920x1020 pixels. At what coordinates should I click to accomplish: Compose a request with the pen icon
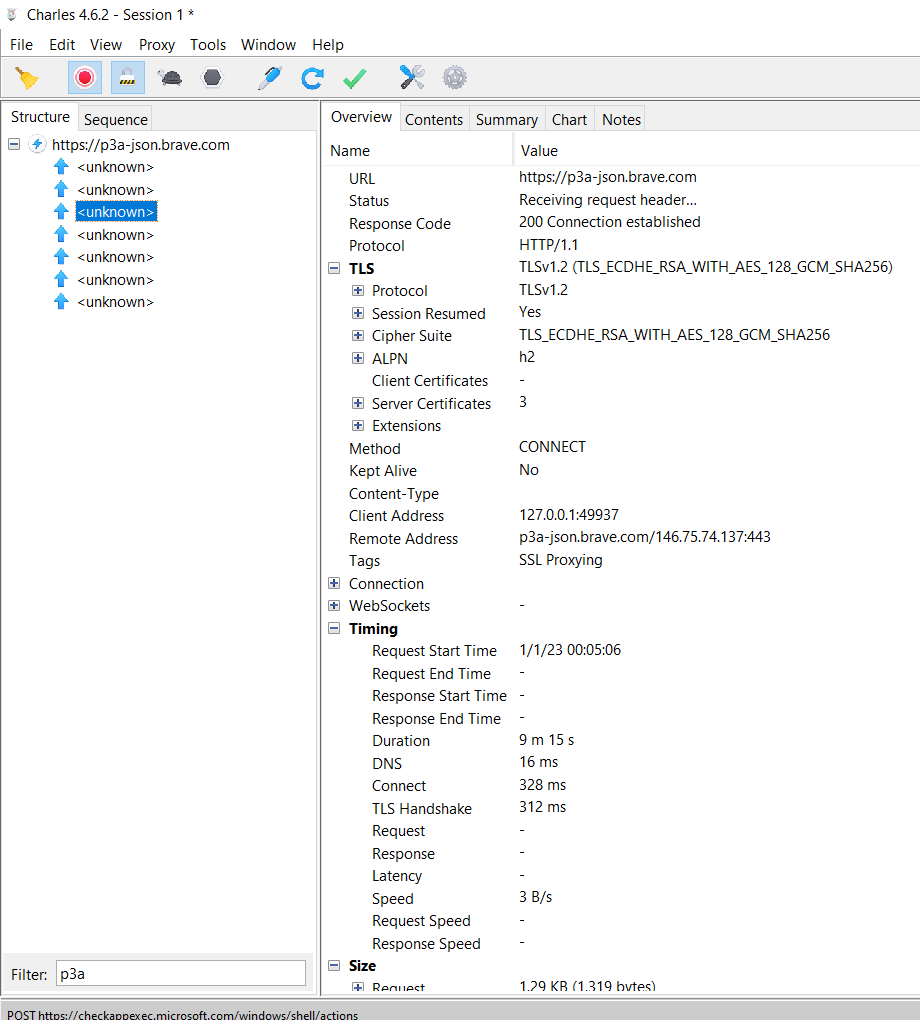tap(269, 77)
